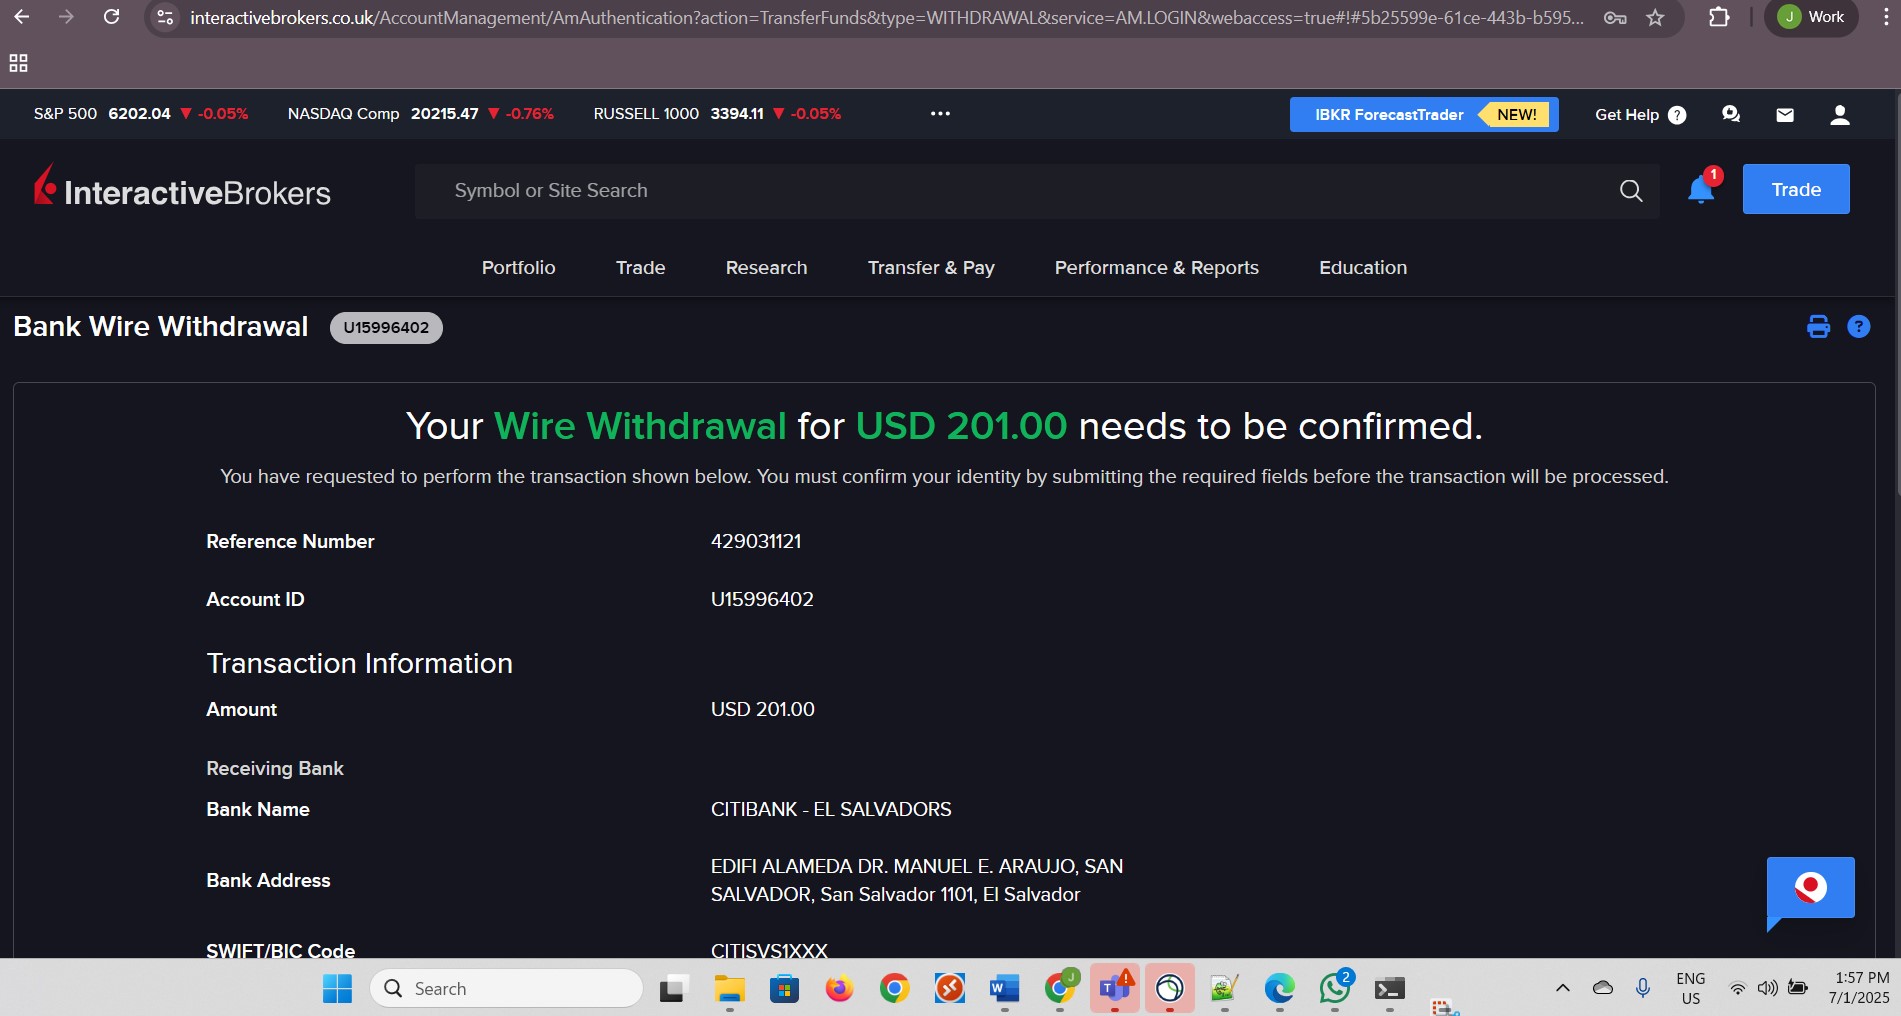Open the Transfer & Pay menu
This screenshot has width=1901, height=1016.
coord(931,267)
